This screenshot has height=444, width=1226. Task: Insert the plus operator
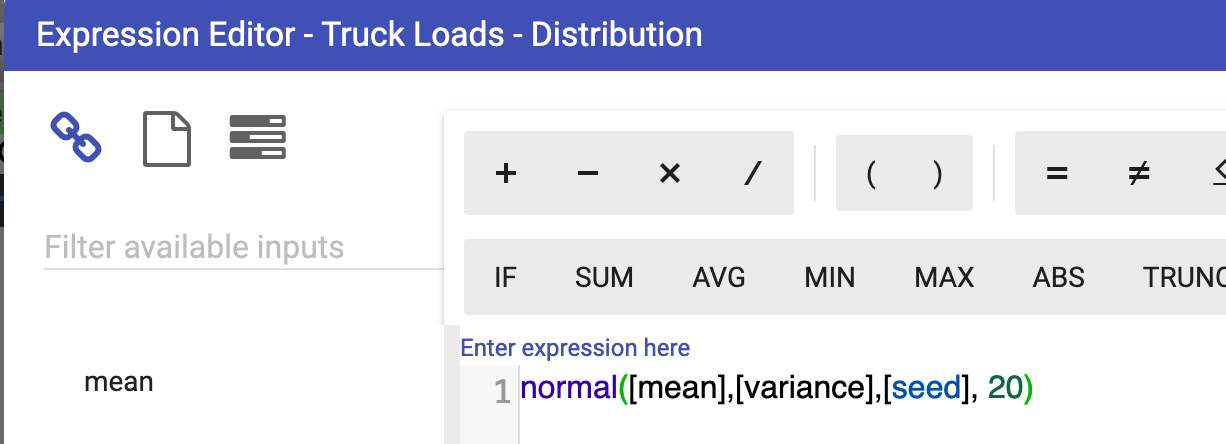pyautogui.click(x=506, y=174)
